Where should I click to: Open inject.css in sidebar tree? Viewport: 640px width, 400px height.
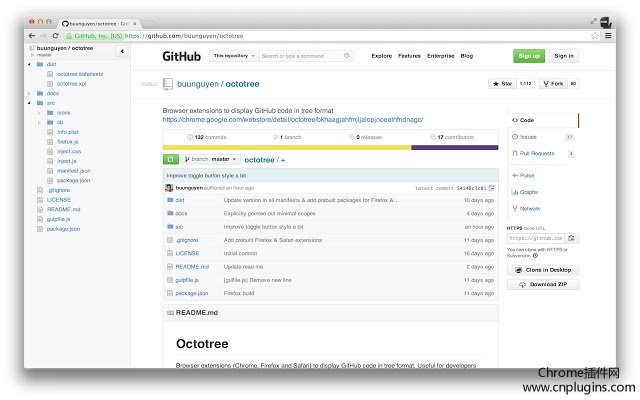pyautogui.click(x=69, y=151)
